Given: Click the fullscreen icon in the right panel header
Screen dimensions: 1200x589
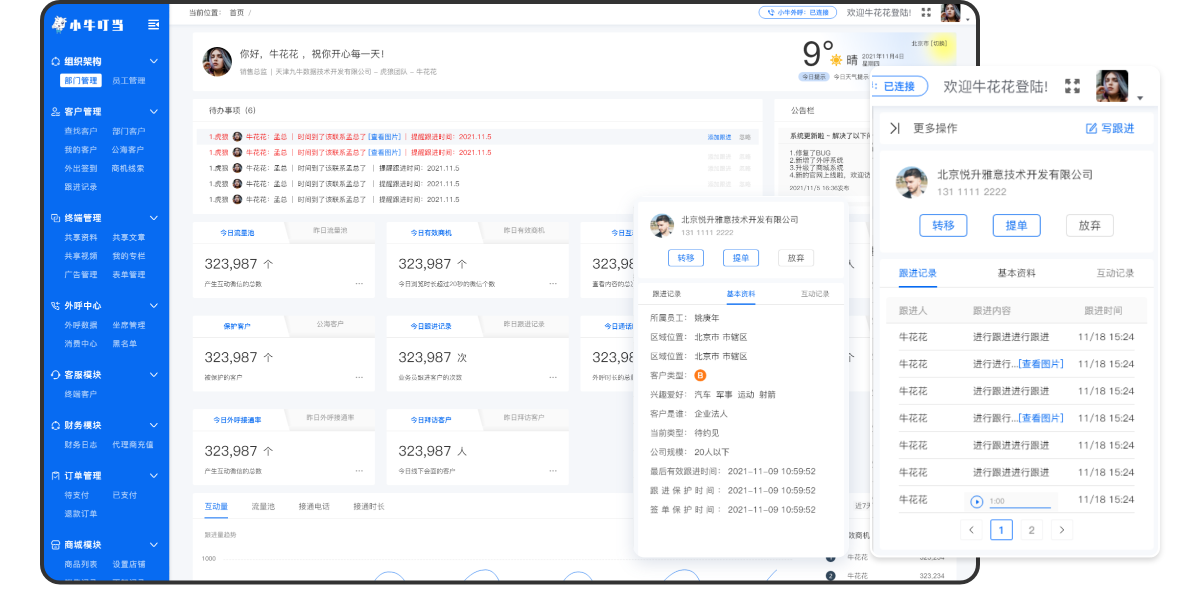Looking at the screenshot, I should [1073, 87].
